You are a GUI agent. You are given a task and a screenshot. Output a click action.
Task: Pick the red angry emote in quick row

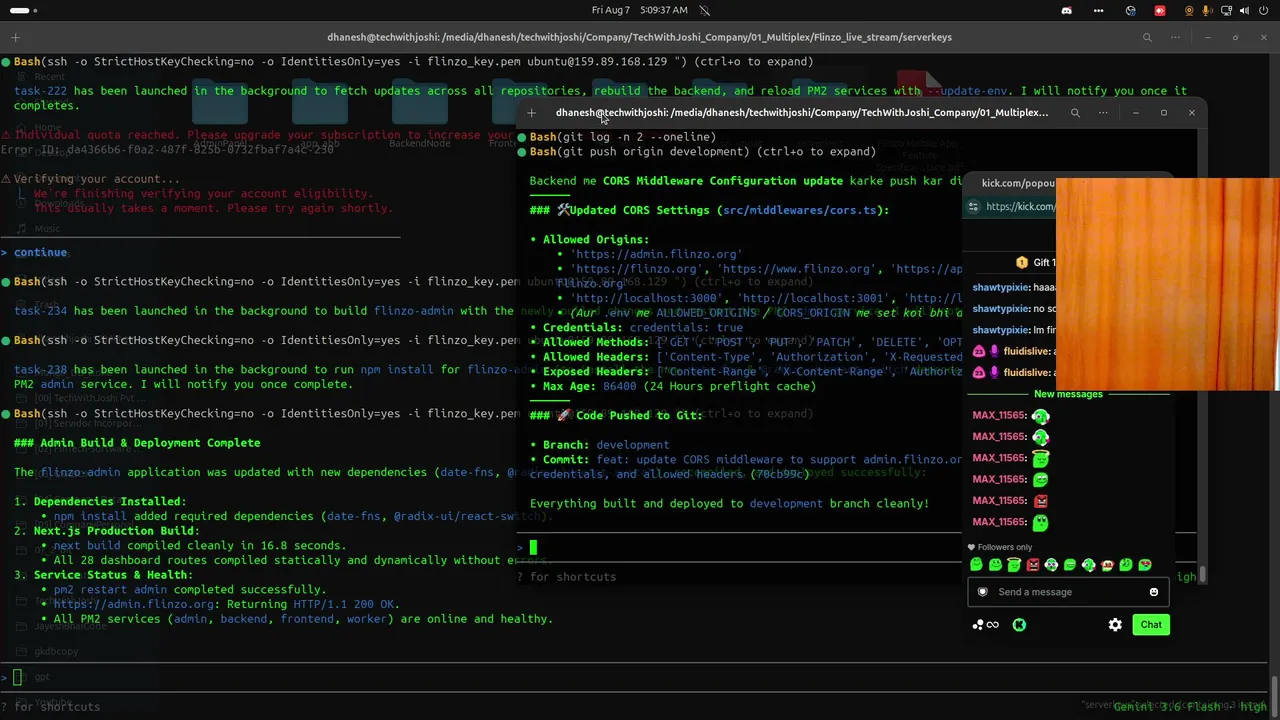1033,565
